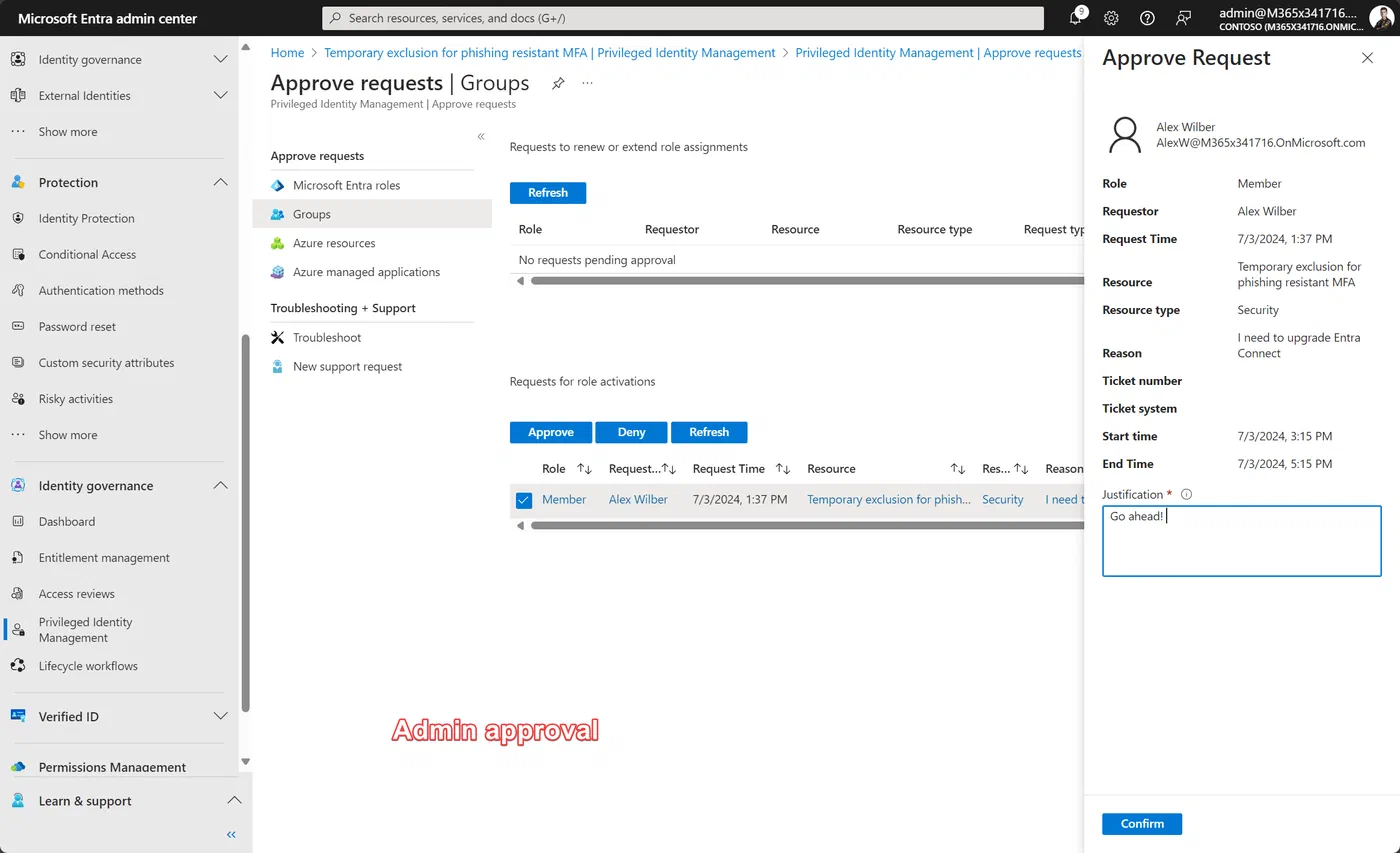Select Microsoft Entra roles menu item
Image resolution: width=1400 pixels, height=853 pixels.
coord(372,185)
